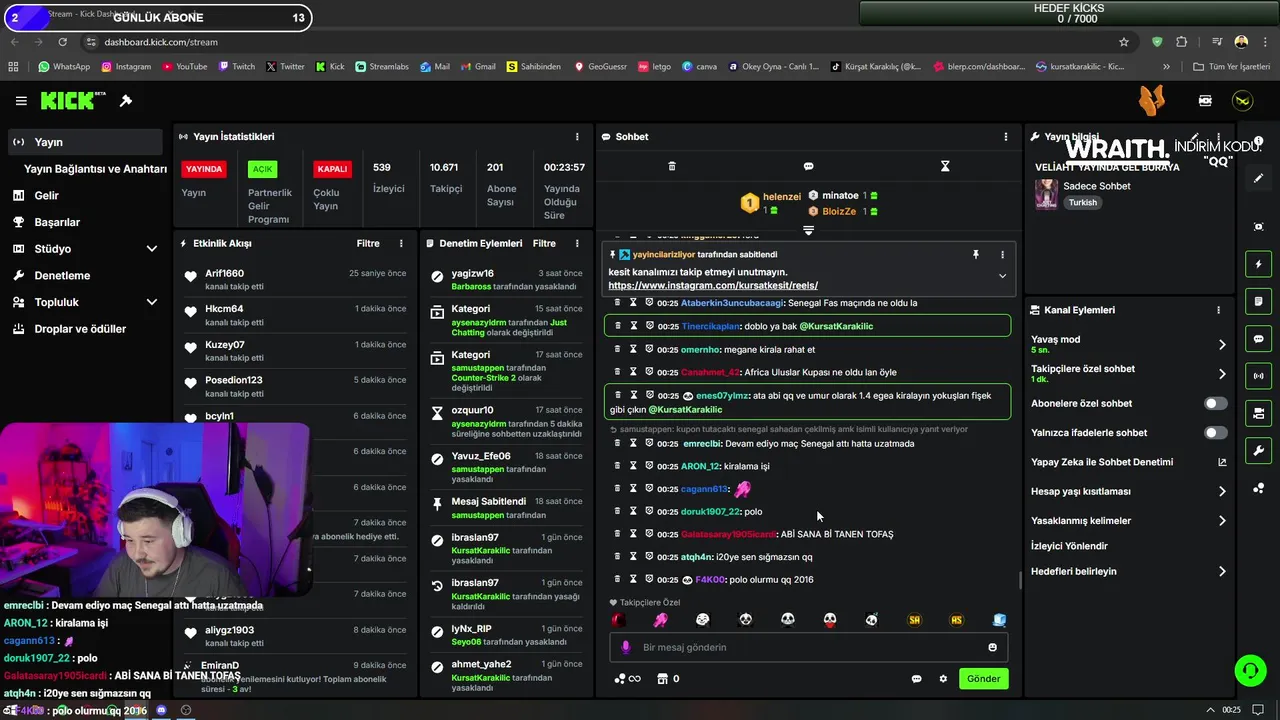Delete omernho's chat message with its trash icon

tap(617, 349)
